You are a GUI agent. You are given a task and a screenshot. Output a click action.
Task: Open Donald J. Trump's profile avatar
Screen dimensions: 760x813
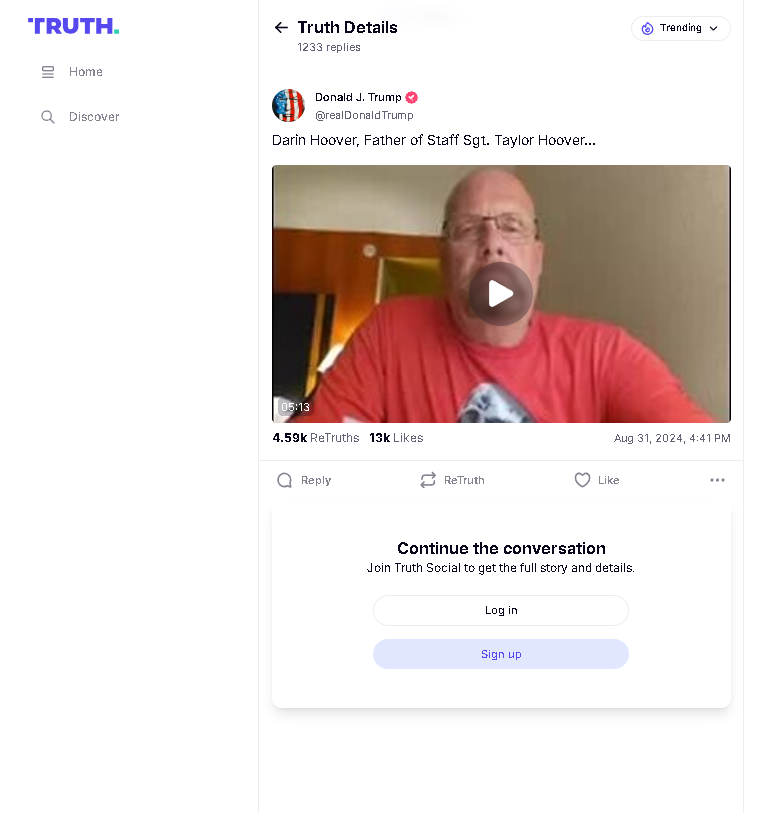[x=288, y=105]
